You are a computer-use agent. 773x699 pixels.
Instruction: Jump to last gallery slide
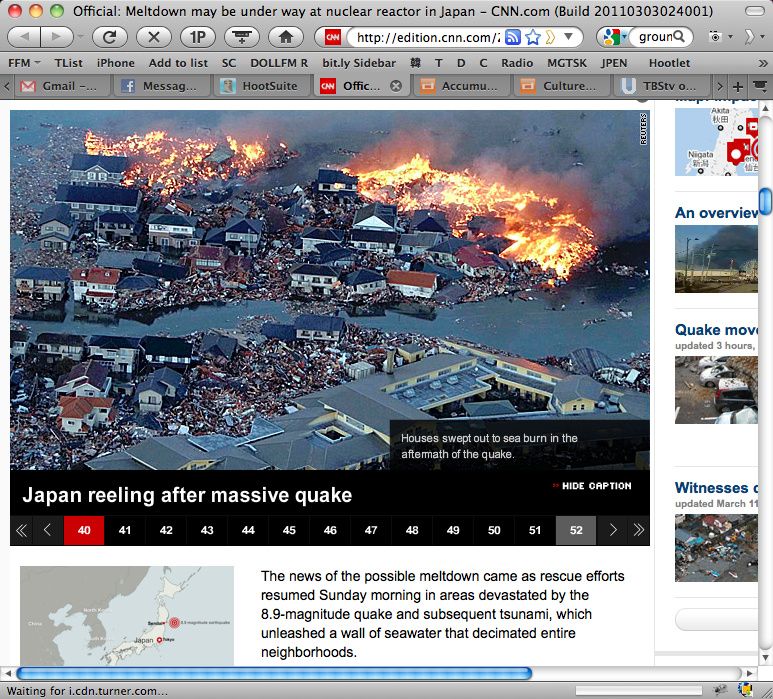pyautogui.click(x=637, y=530)
